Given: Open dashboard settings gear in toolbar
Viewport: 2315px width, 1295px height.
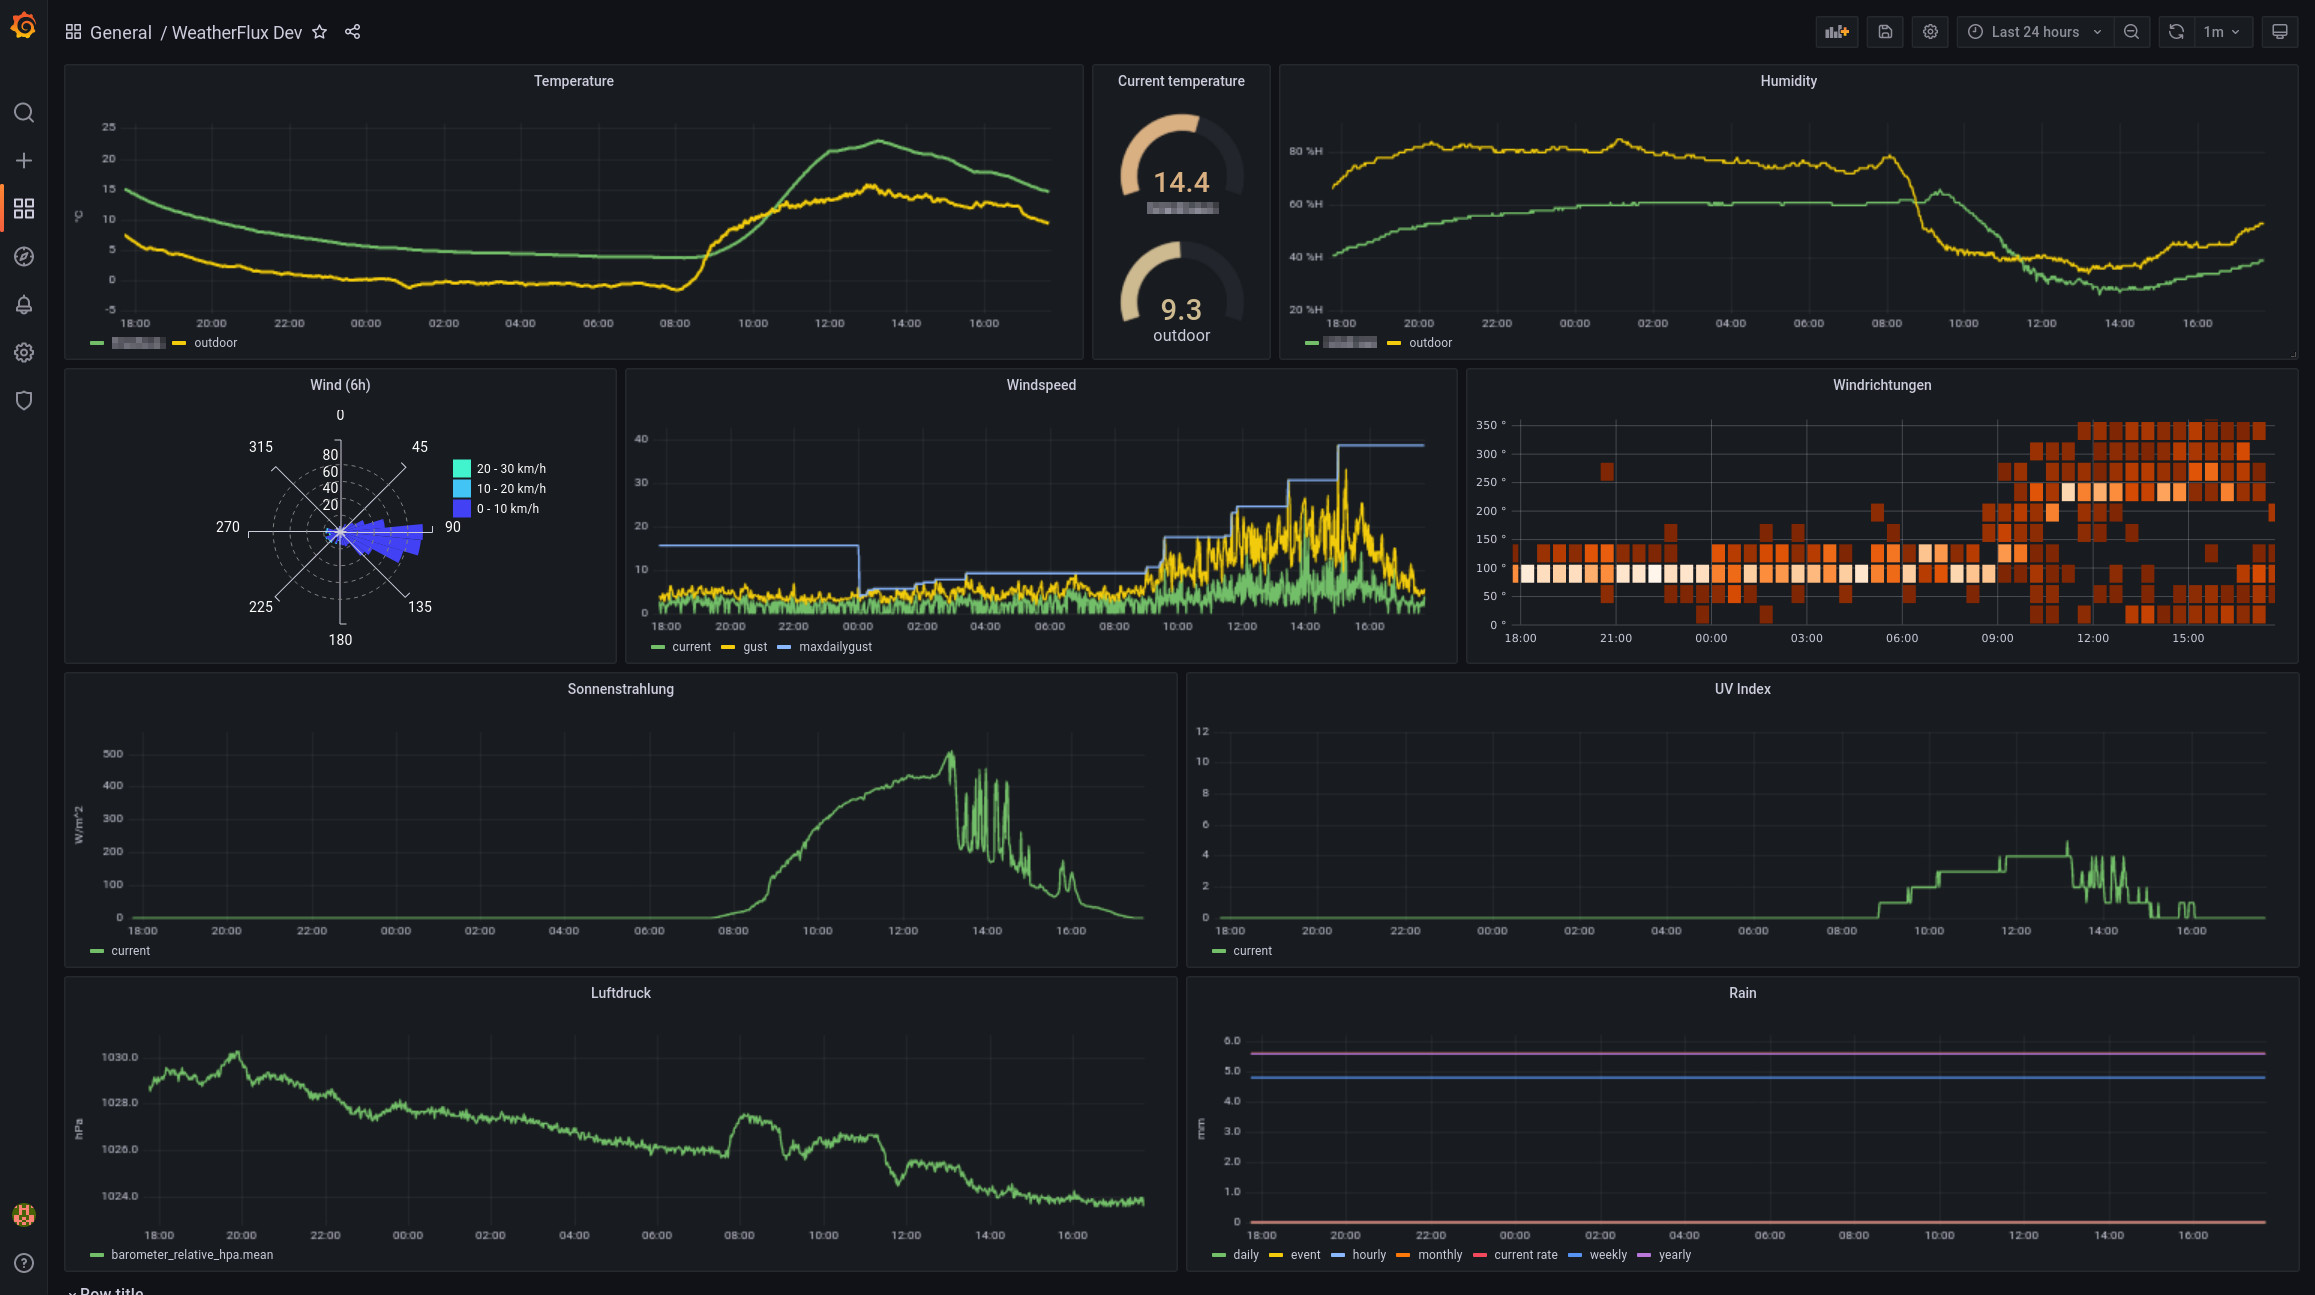Looking at the screenshot, I should point(1930,32).
